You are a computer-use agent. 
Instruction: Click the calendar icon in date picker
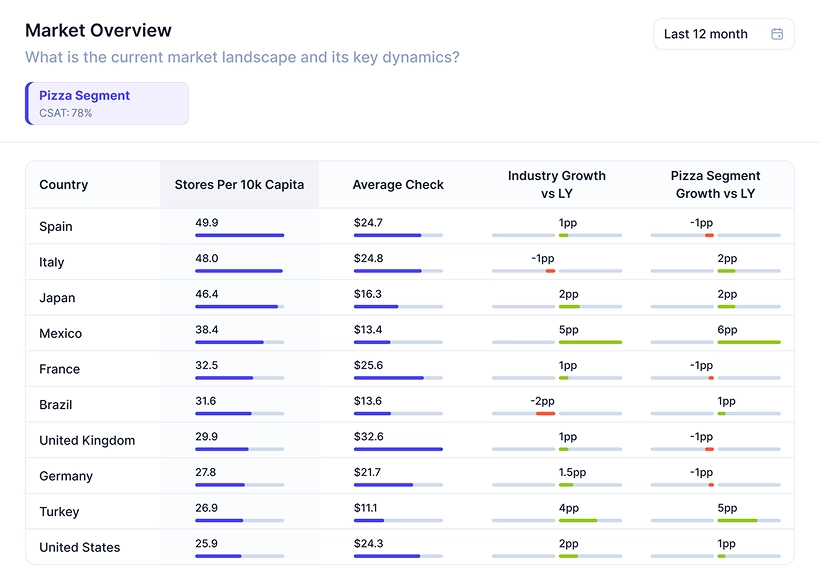(x=777, y=34)
